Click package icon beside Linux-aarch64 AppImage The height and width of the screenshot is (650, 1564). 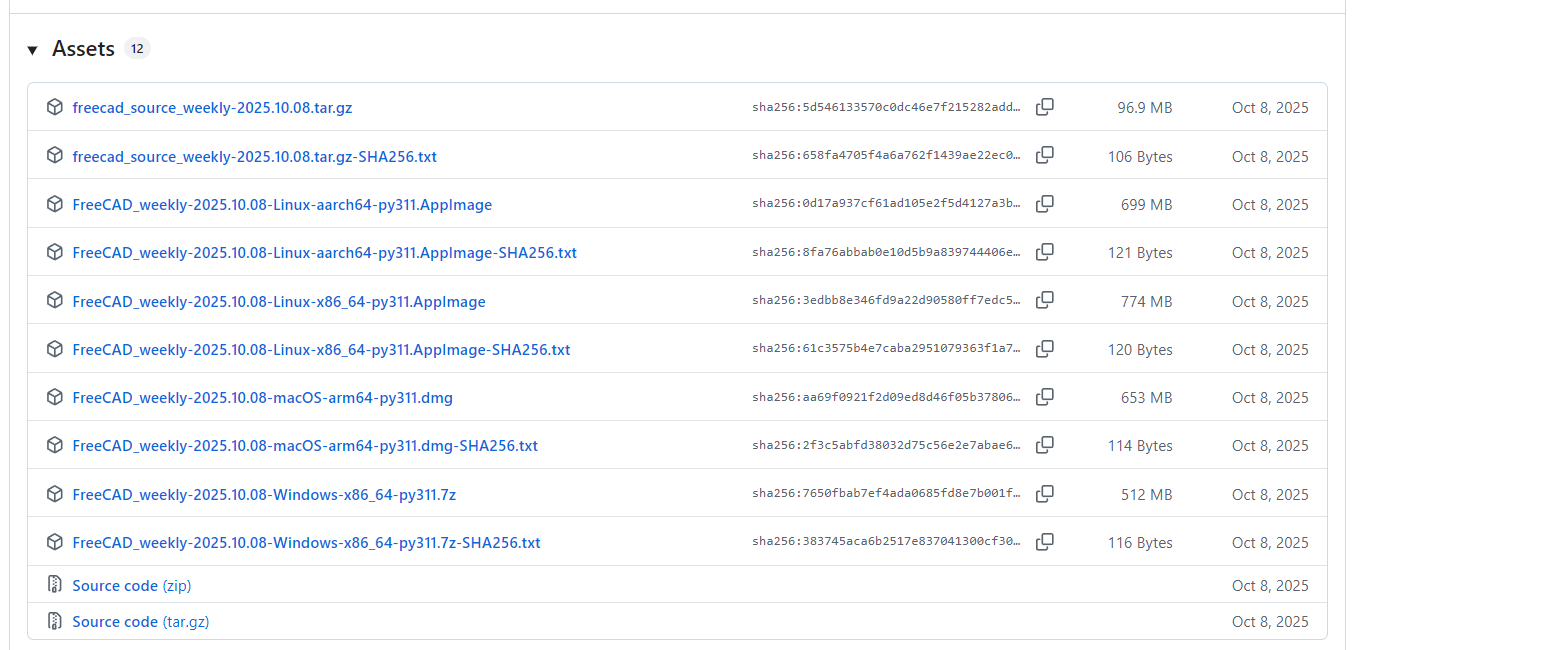55,204
